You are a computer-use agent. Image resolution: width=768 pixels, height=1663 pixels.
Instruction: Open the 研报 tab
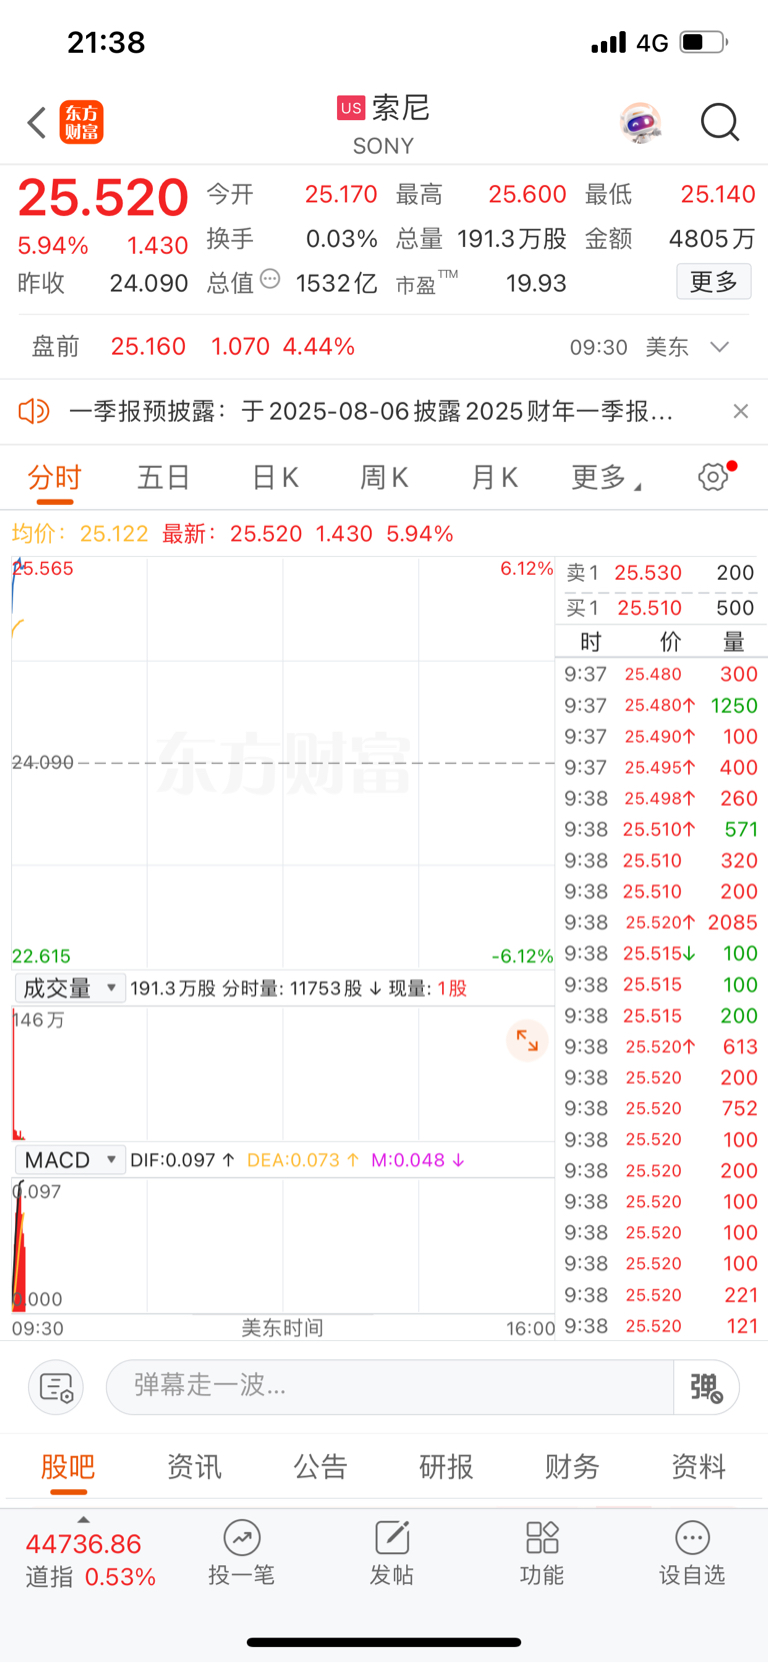point(446,1467)
